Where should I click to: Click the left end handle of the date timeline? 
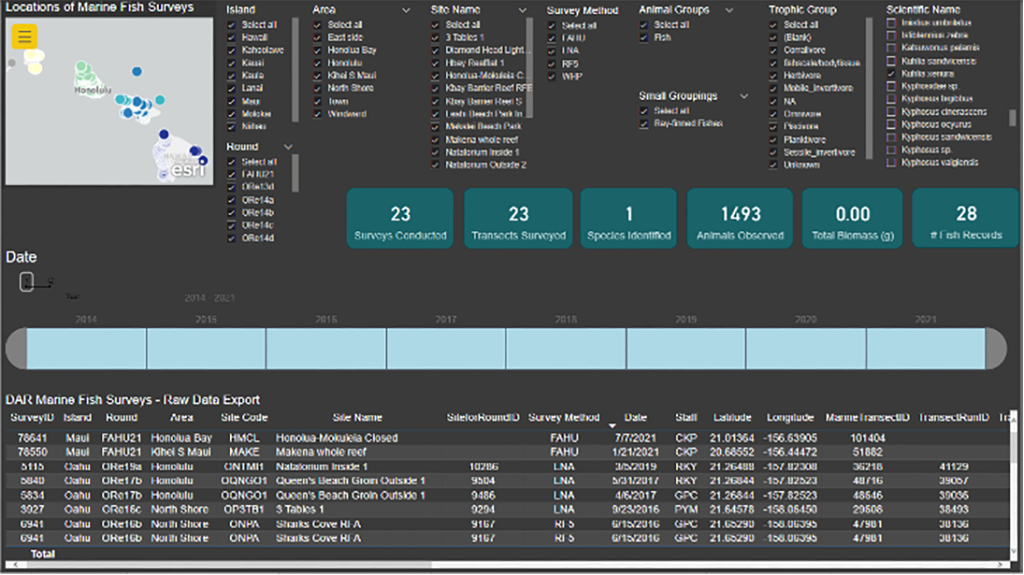point(16,348)
